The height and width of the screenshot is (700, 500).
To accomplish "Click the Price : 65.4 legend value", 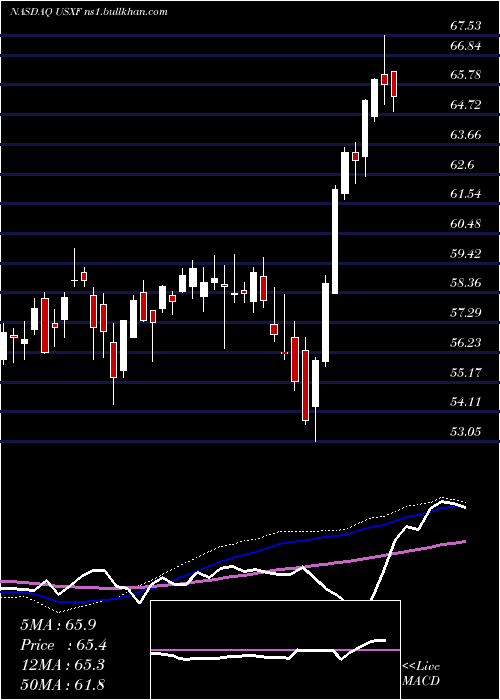I will [x=63, y=645].
